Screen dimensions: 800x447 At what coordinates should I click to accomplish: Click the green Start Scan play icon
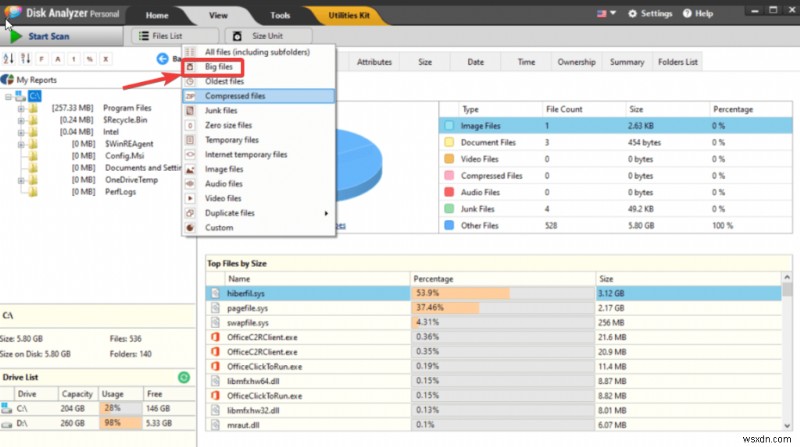pyautogui.click(x=16, y=36)
